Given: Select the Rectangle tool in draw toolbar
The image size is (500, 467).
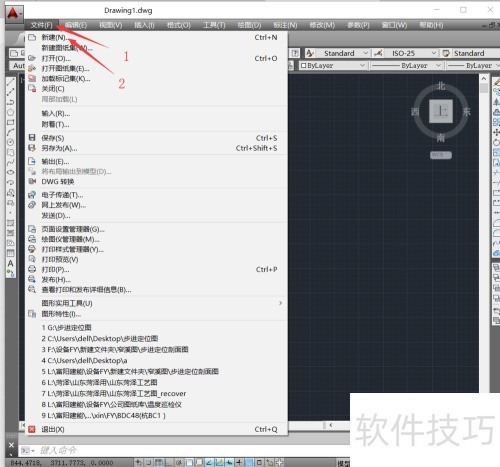Looking at the screenshot, I should click(11, 122).
